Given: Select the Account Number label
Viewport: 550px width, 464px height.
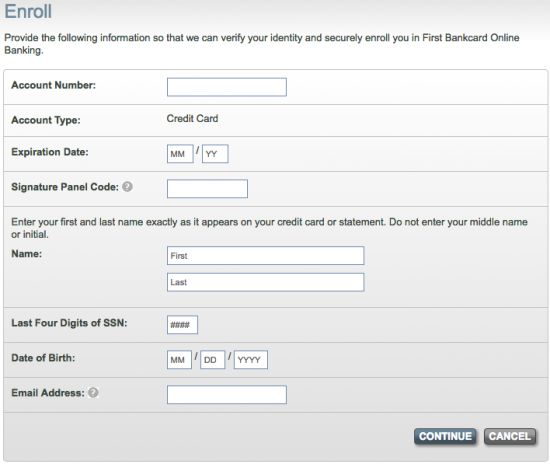Looking at the screenshot, I should click(53, 85).
